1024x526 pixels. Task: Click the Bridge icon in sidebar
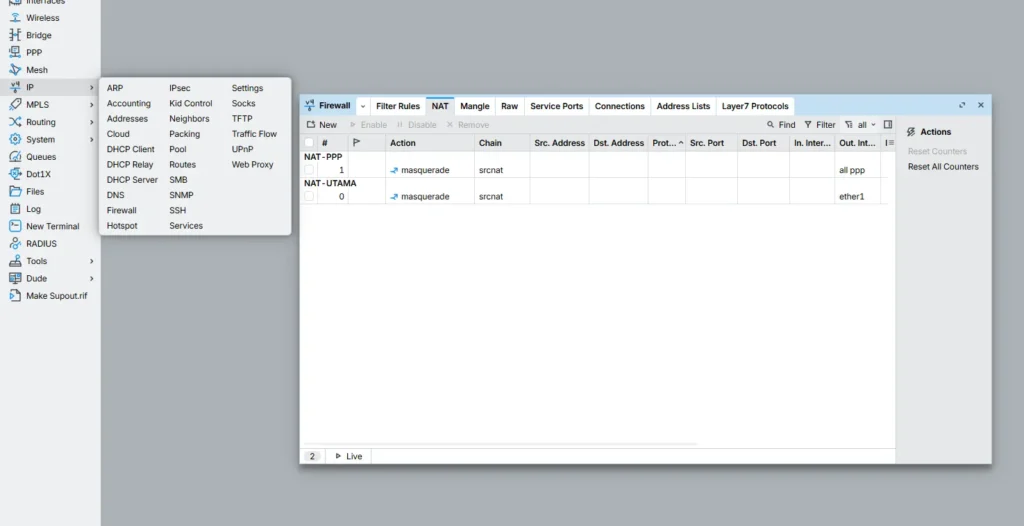point(15,35)
